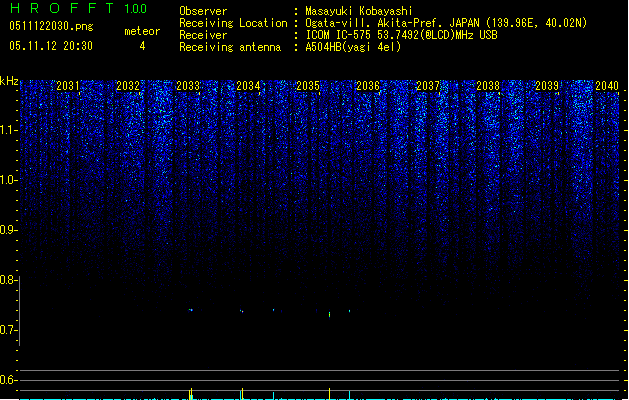629x400 pixels.
Task: Click the 2035 time marker
Action: pyautogui.click(x=308, y=85)
